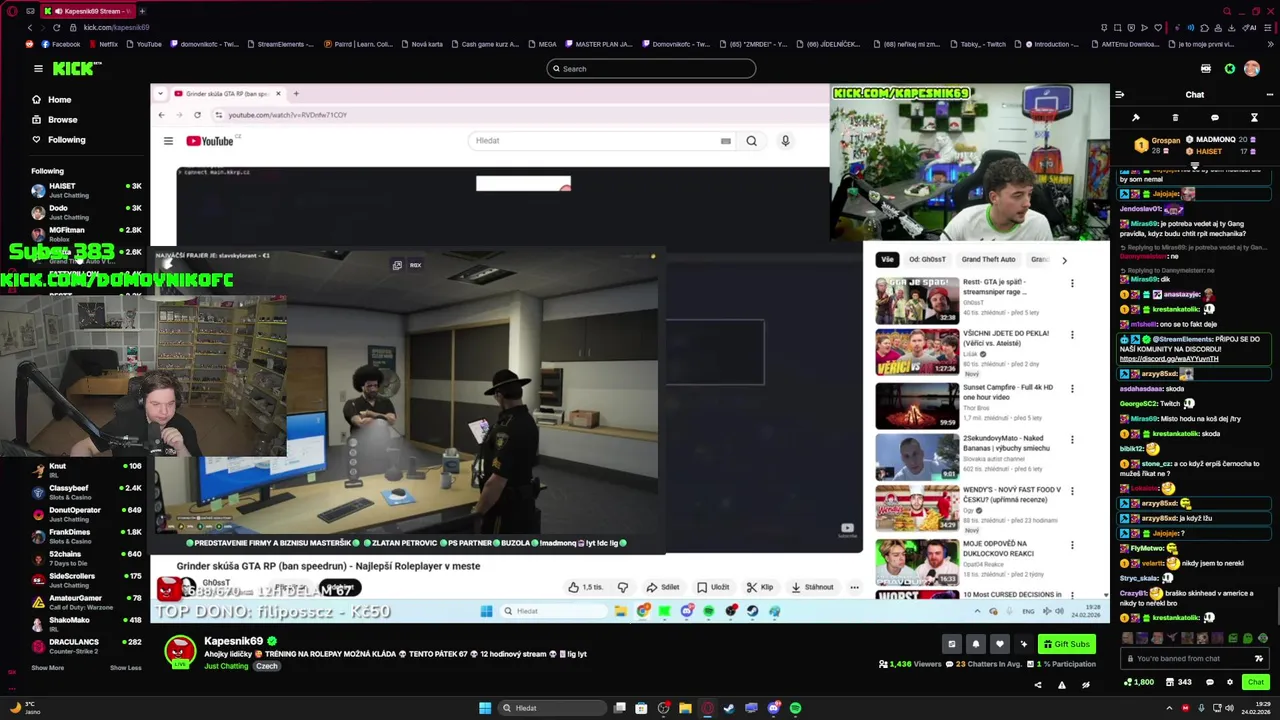
Task: Open the shop icon showing 343
Action: click(x=1178, y=682)
